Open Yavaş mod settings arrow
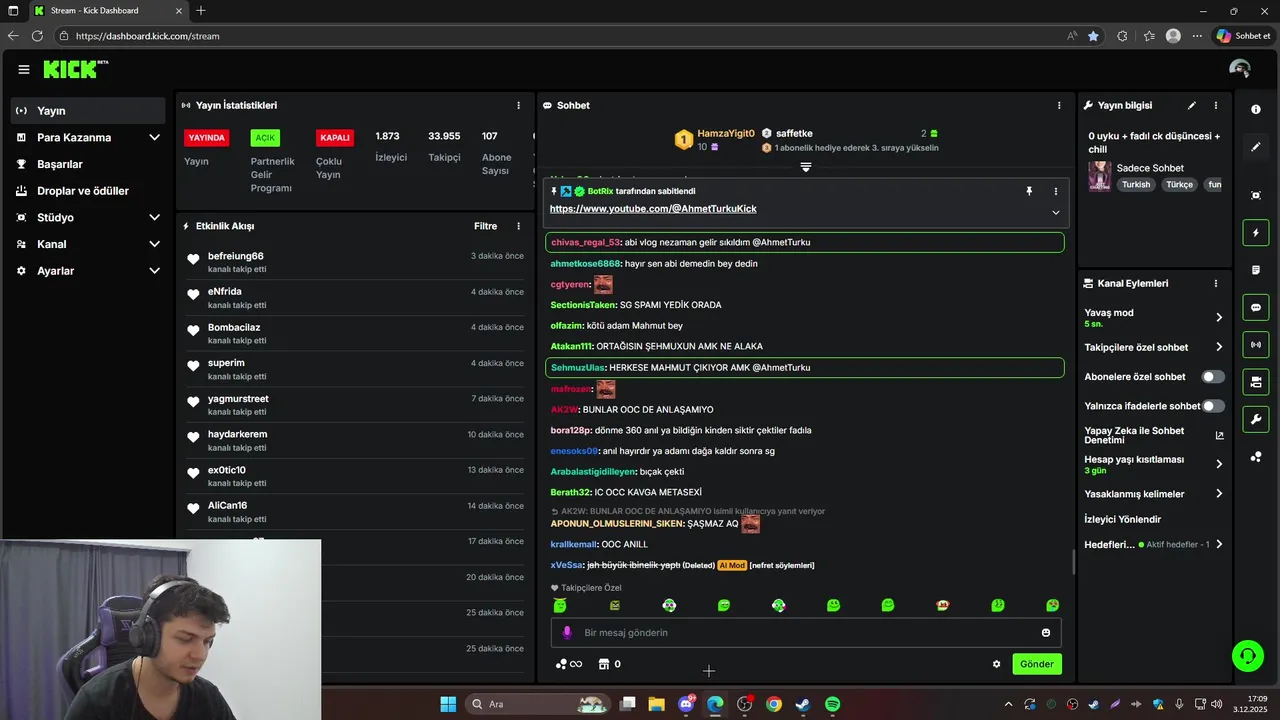 [x=1219, y=317]
